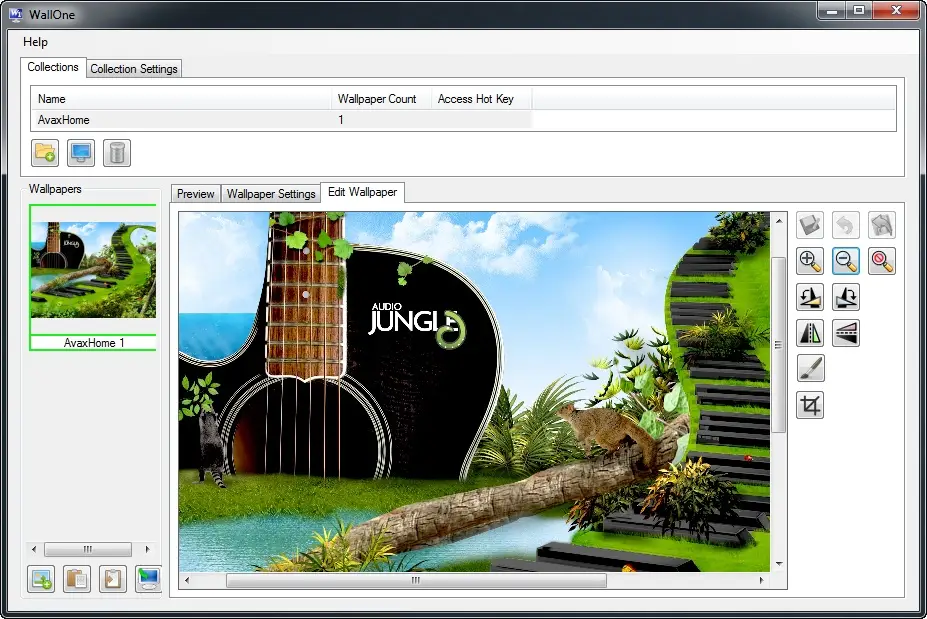Click the editor horizontal scrollbar thumb
This screenshot has height=619, width=927.
[416, 581]
